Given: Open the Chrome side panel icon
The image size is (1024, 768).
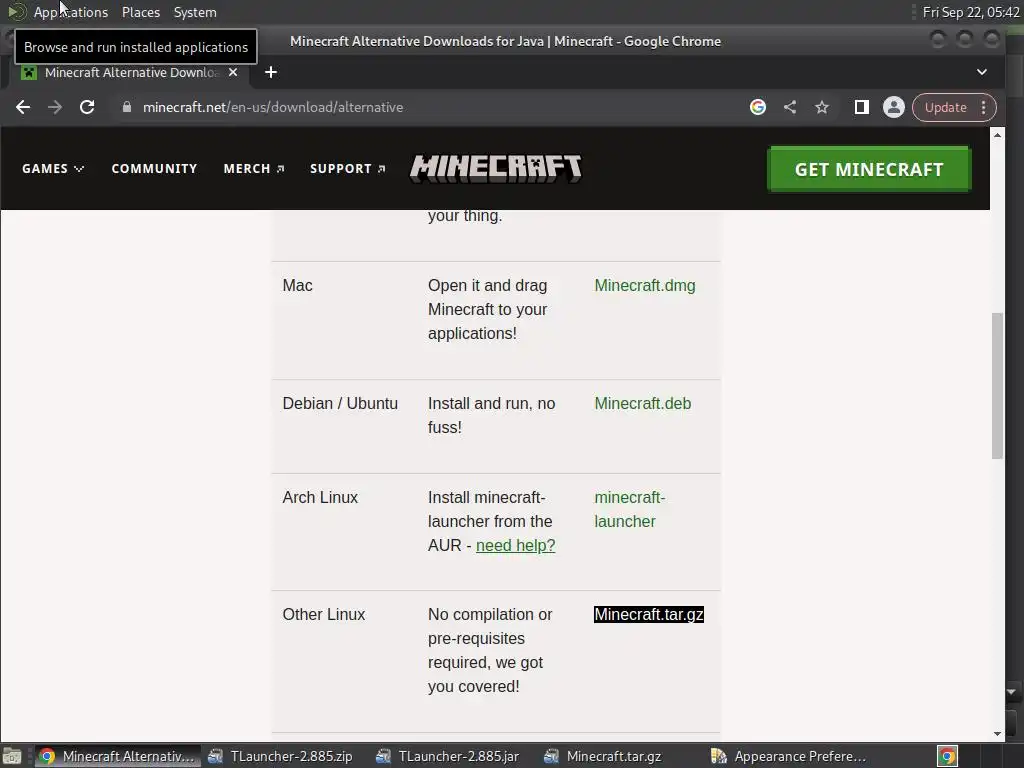Looking at the screenshot, I should [861, 107].
